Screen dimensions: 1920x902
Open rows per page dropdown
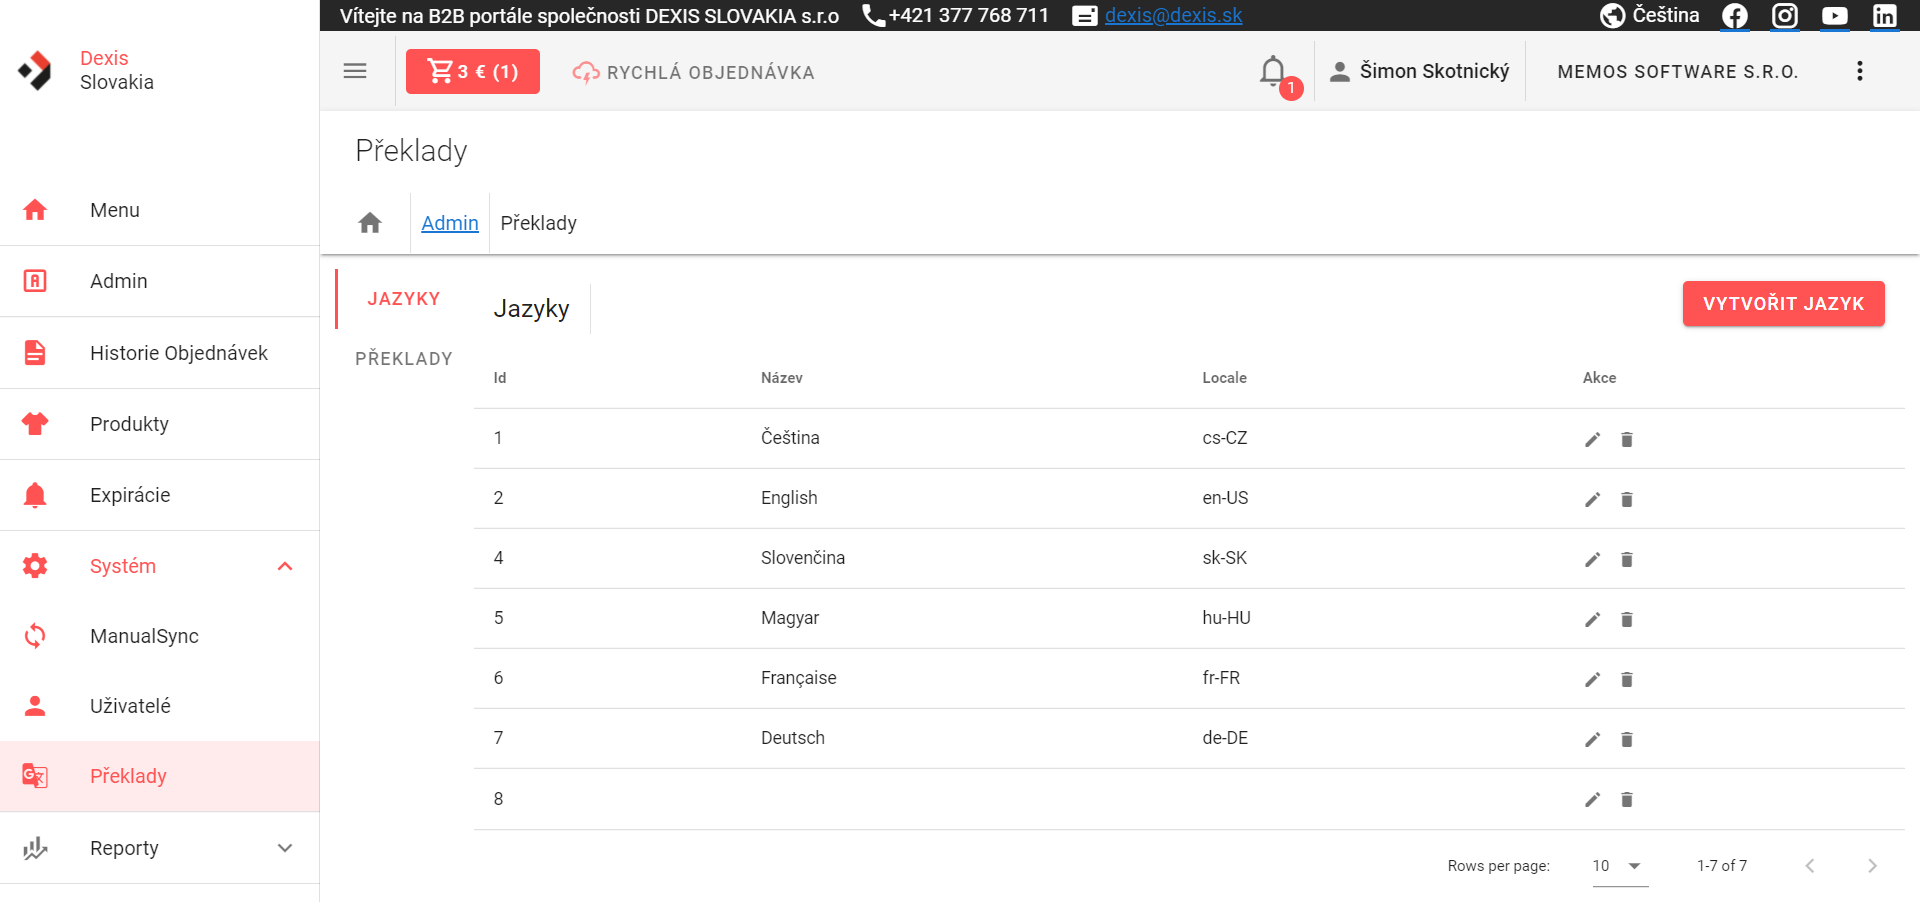click(1620, 866)
